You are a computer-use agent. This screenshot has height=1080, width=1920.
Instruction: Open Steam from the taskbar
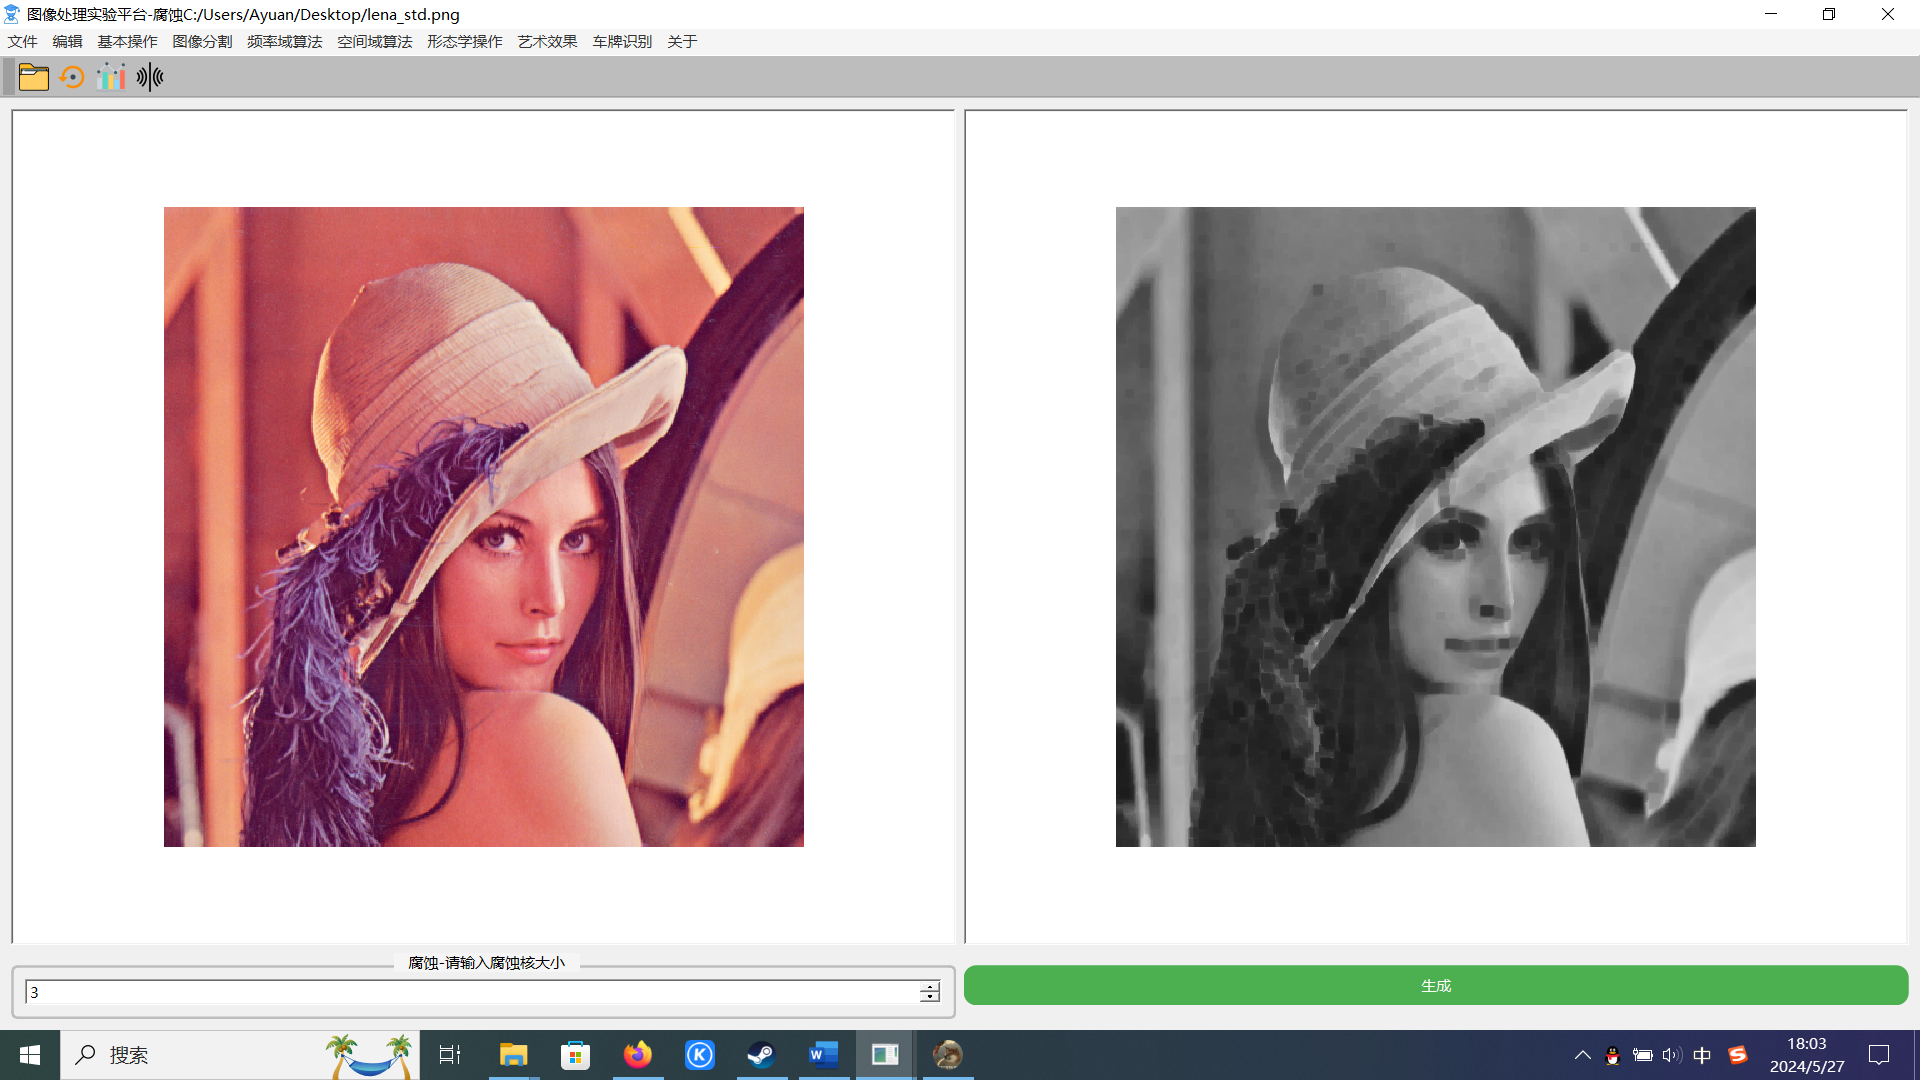pyautogui.click(x=761, y=1055)
